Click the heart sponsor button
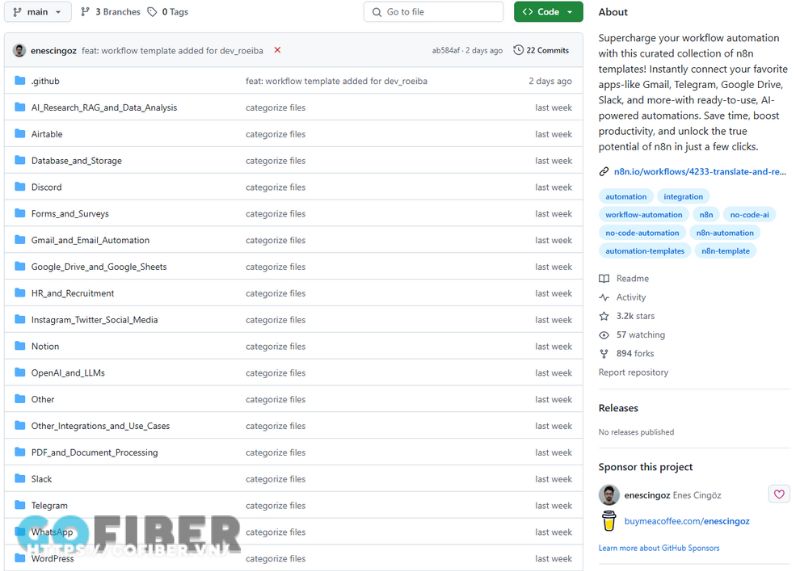Image resolution: width=800 pixels, height=571 pixels. [x=779, y=494]
